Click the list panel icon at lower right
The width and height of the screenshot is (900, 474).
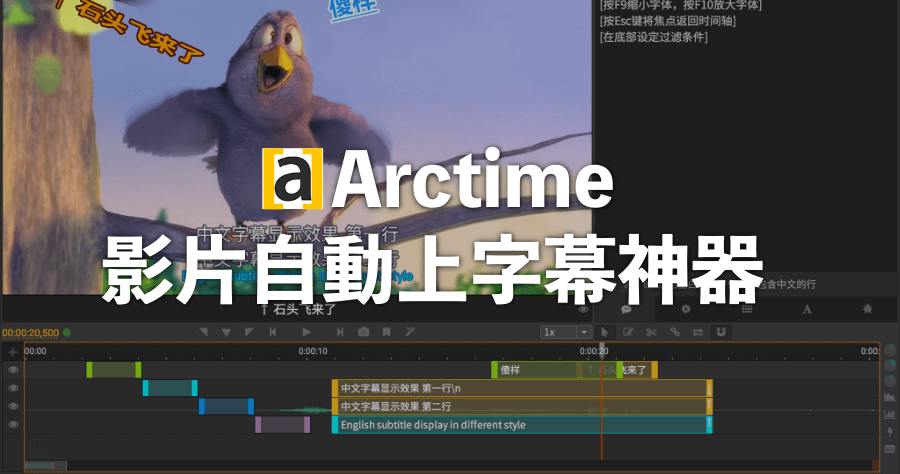[x=890, y=449]
